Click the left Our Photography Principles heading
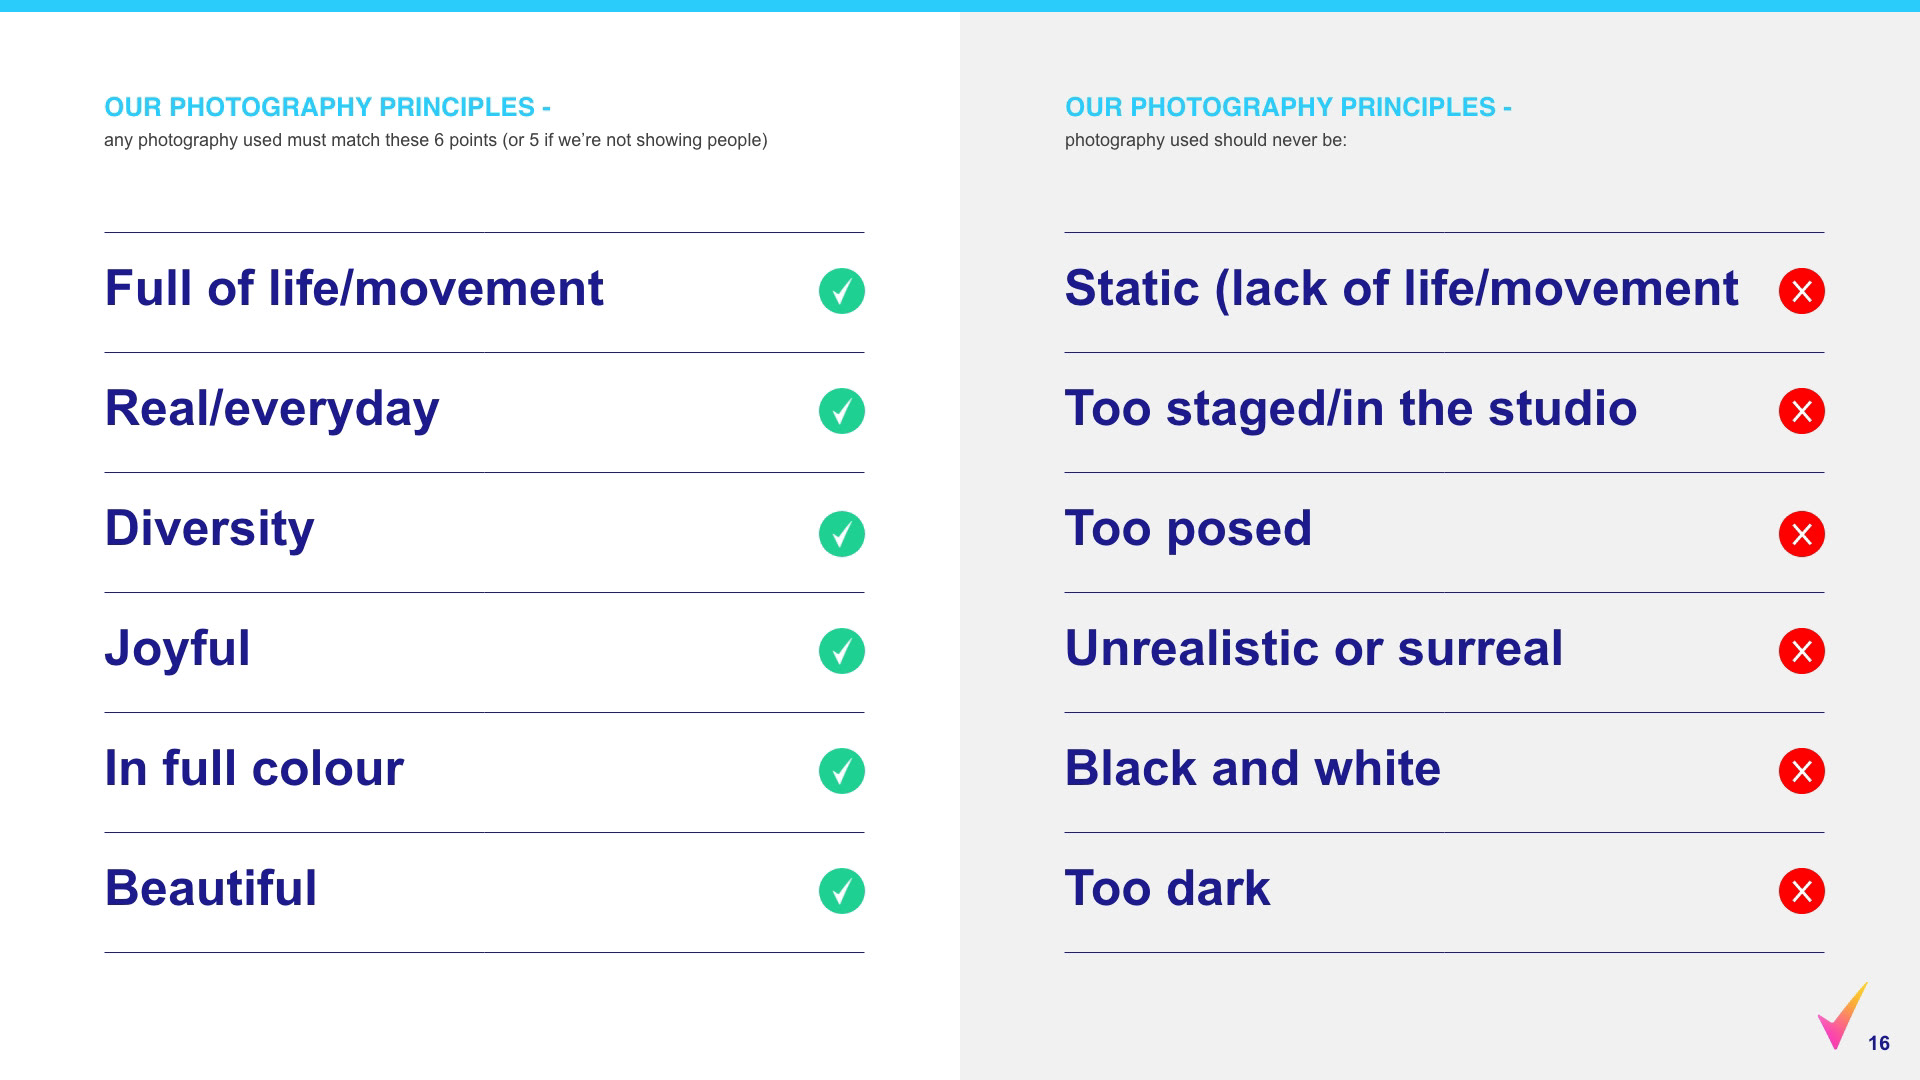 pos(327,107)
